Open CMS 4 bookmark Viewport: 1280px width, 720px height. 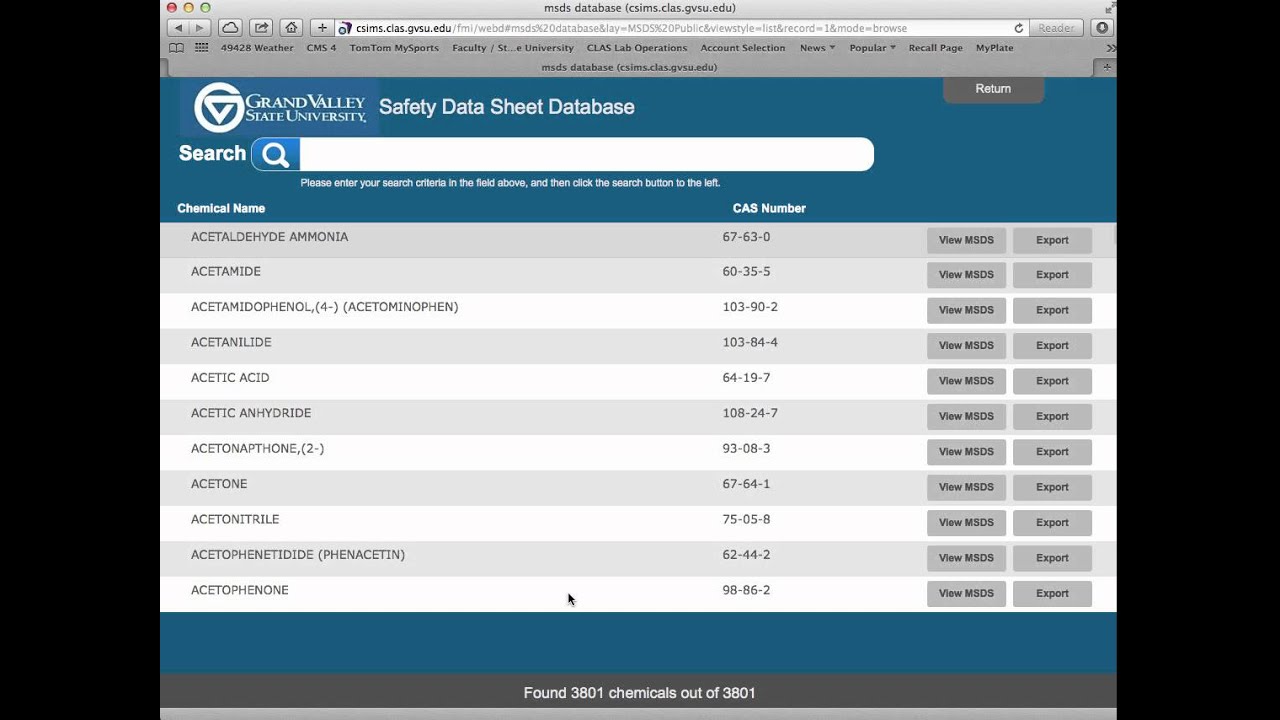(x=321, y=48)
